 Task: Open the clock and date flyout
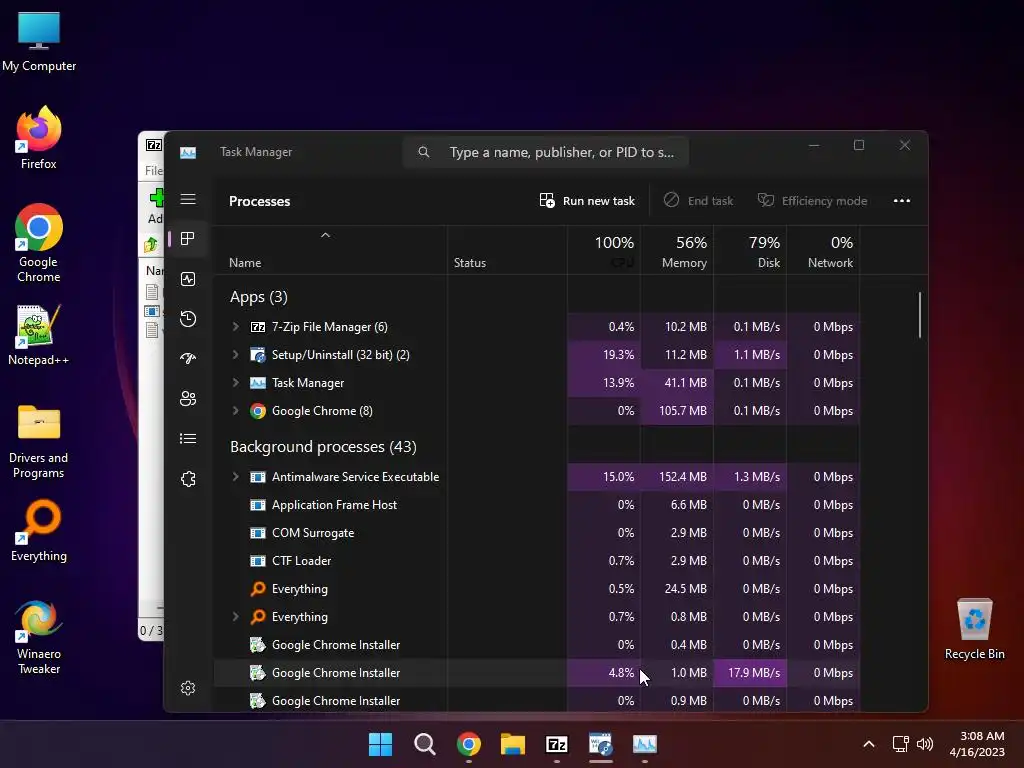977,744
